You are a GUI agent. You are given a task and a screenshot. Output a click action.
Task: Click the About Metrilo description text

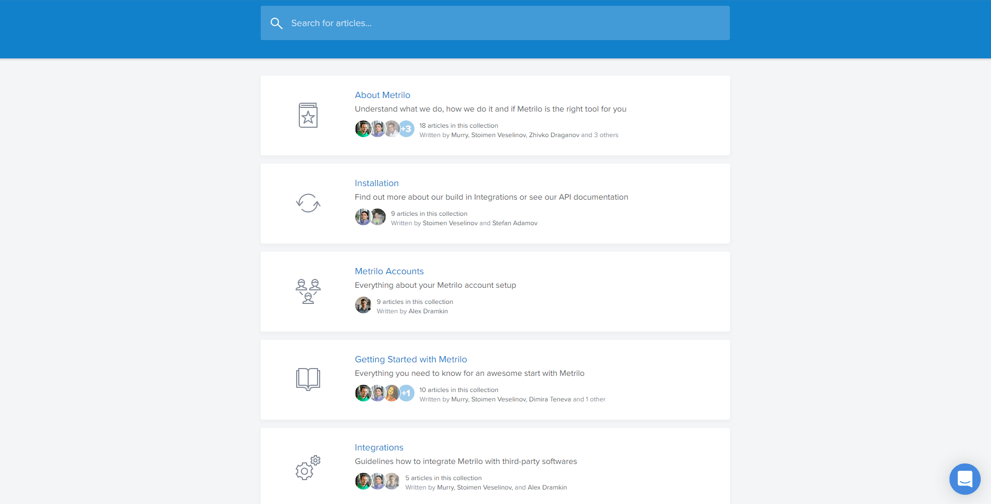click(490, 109)
